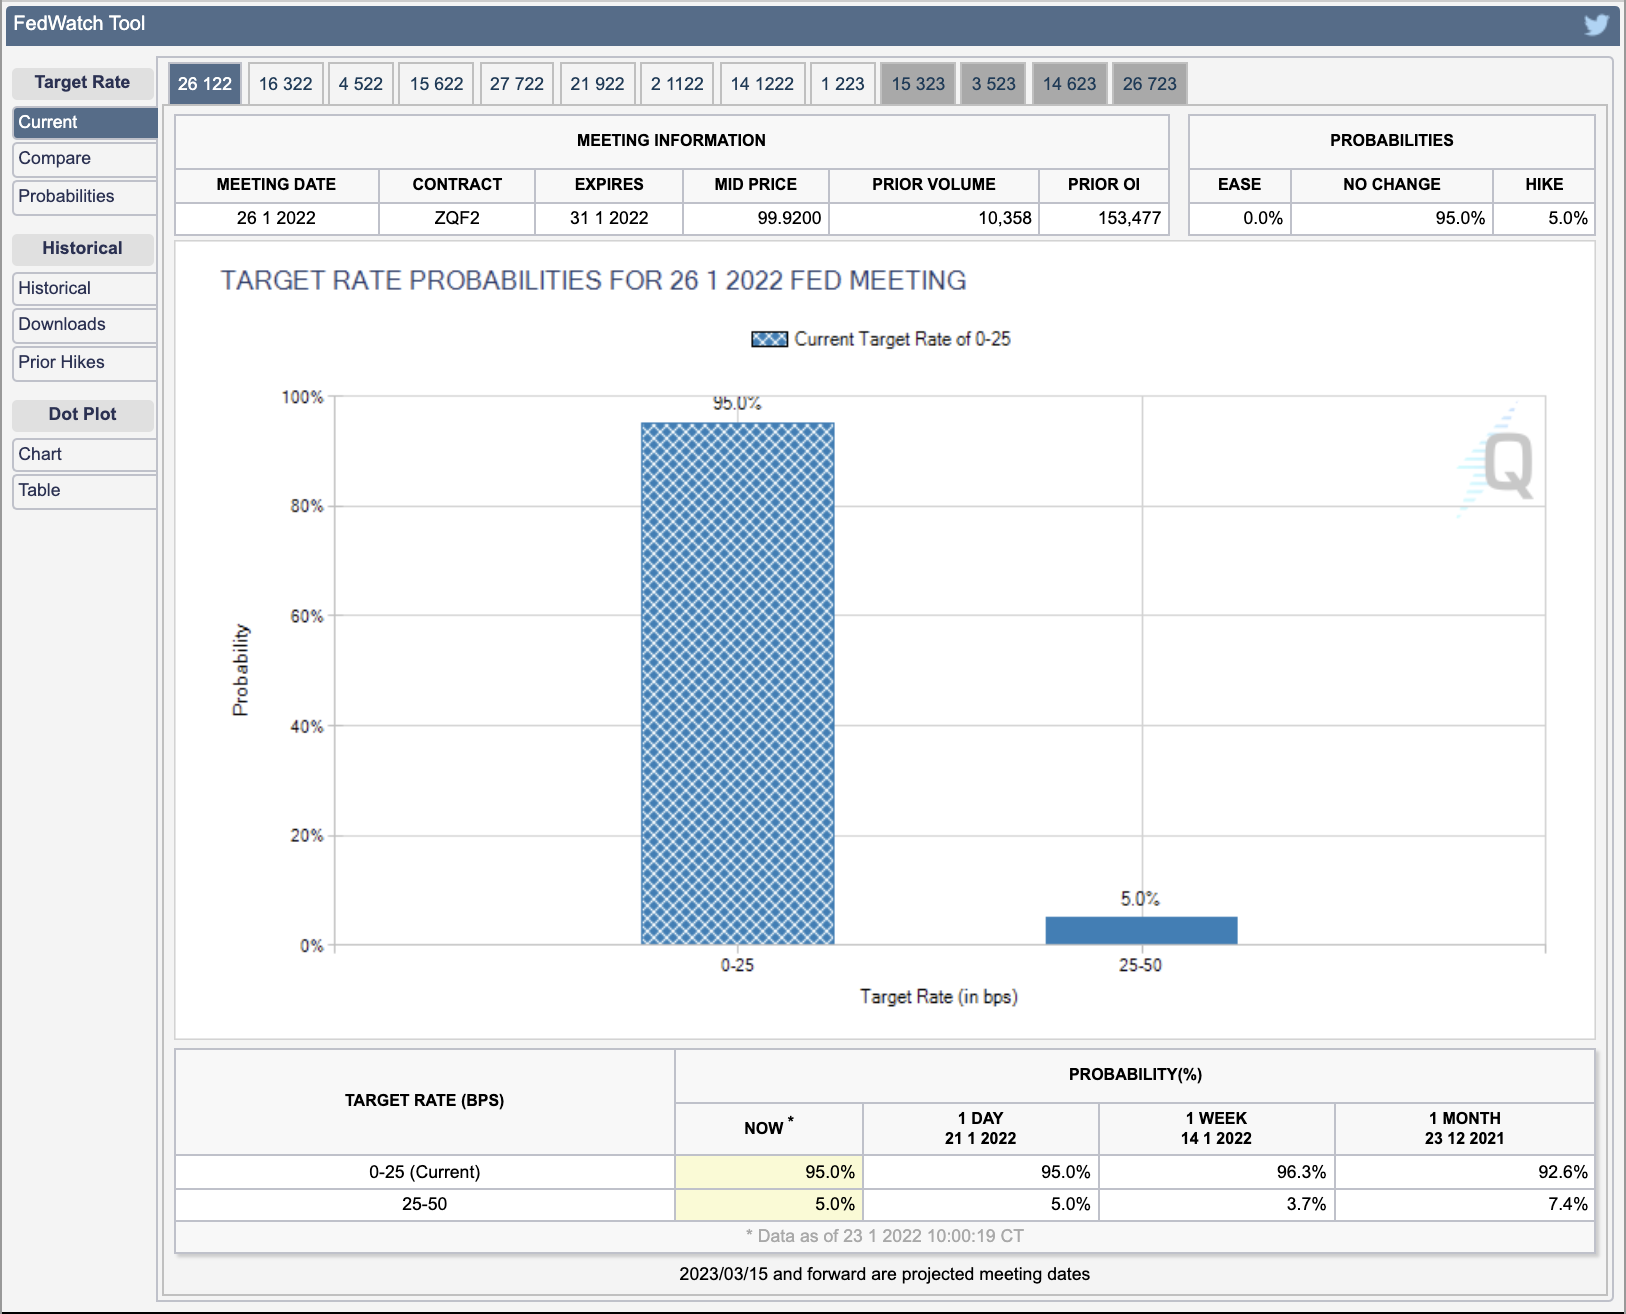This screenshot has width=1626, height=1314.
Task: Click the 99.9200 mid price value
Action: [x=757, y=218]
